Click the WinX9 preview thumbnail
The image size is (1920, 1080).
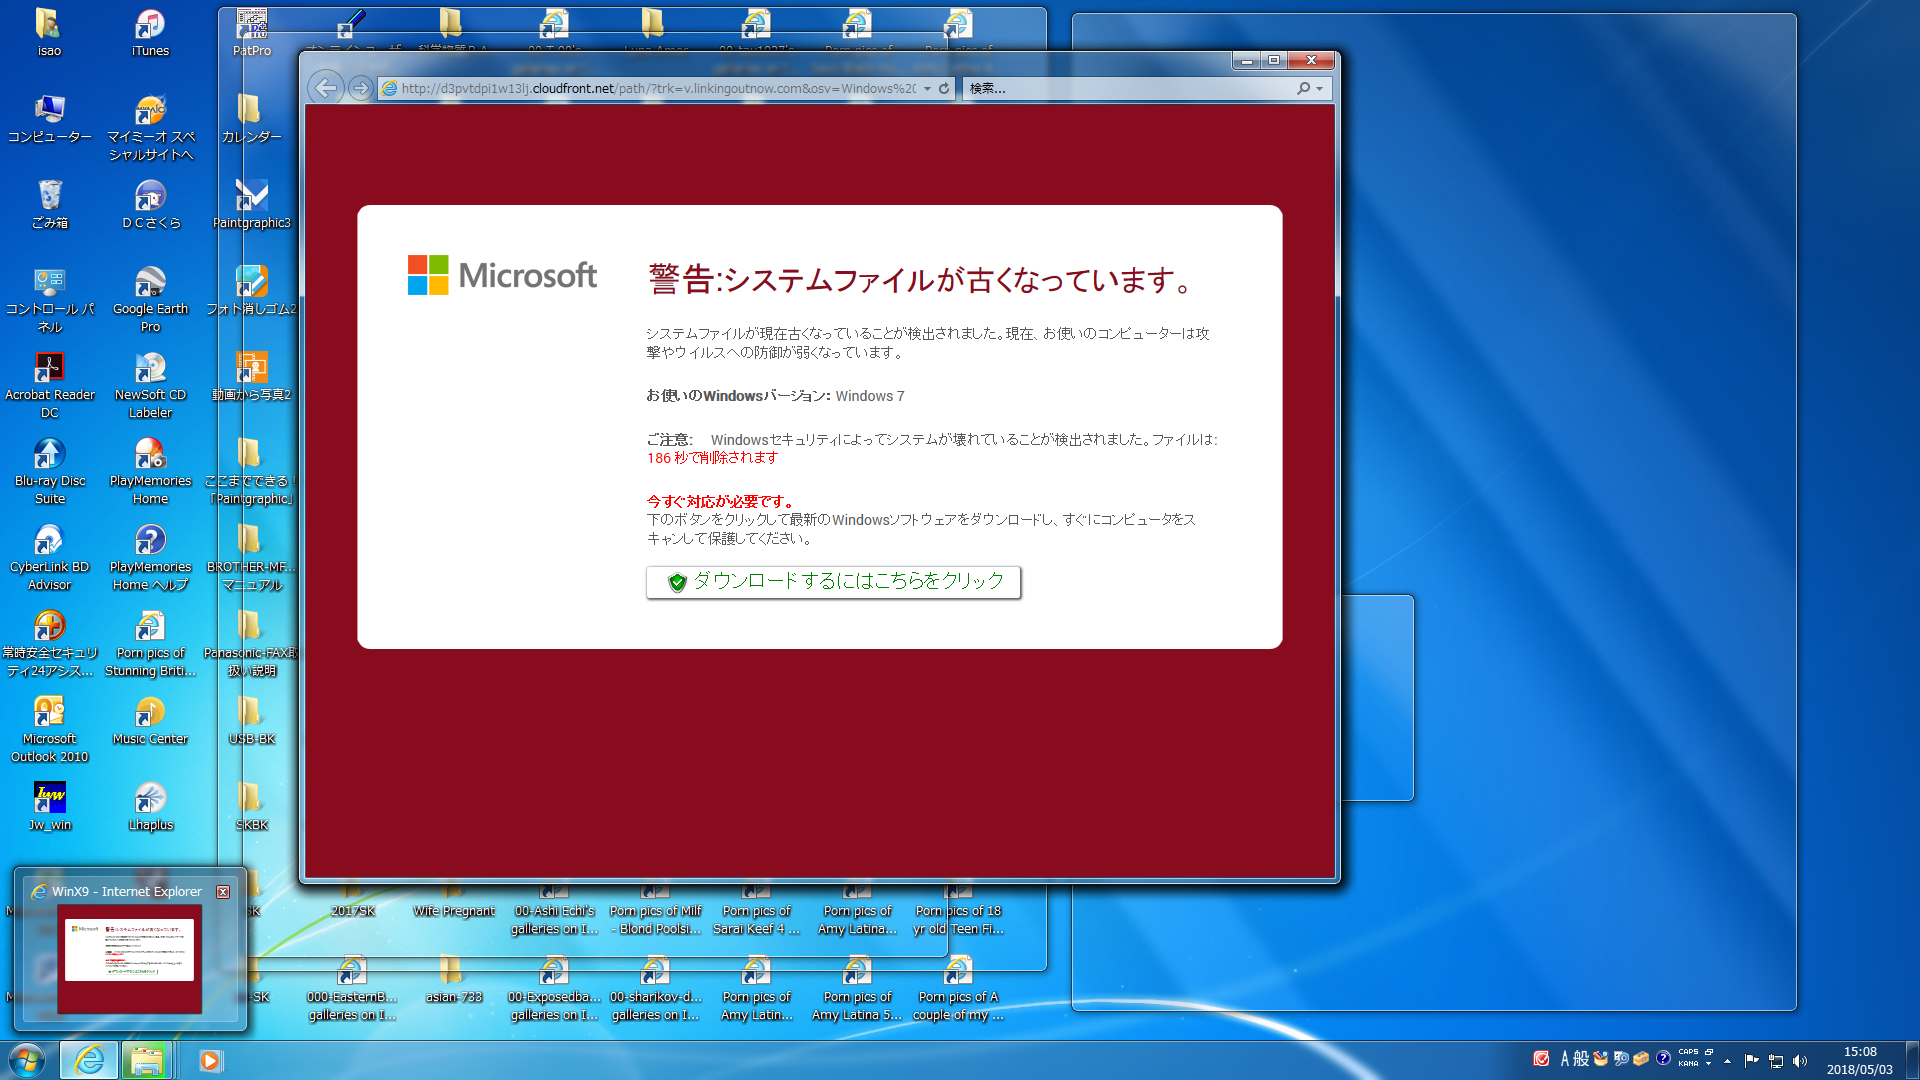(129, 958)
